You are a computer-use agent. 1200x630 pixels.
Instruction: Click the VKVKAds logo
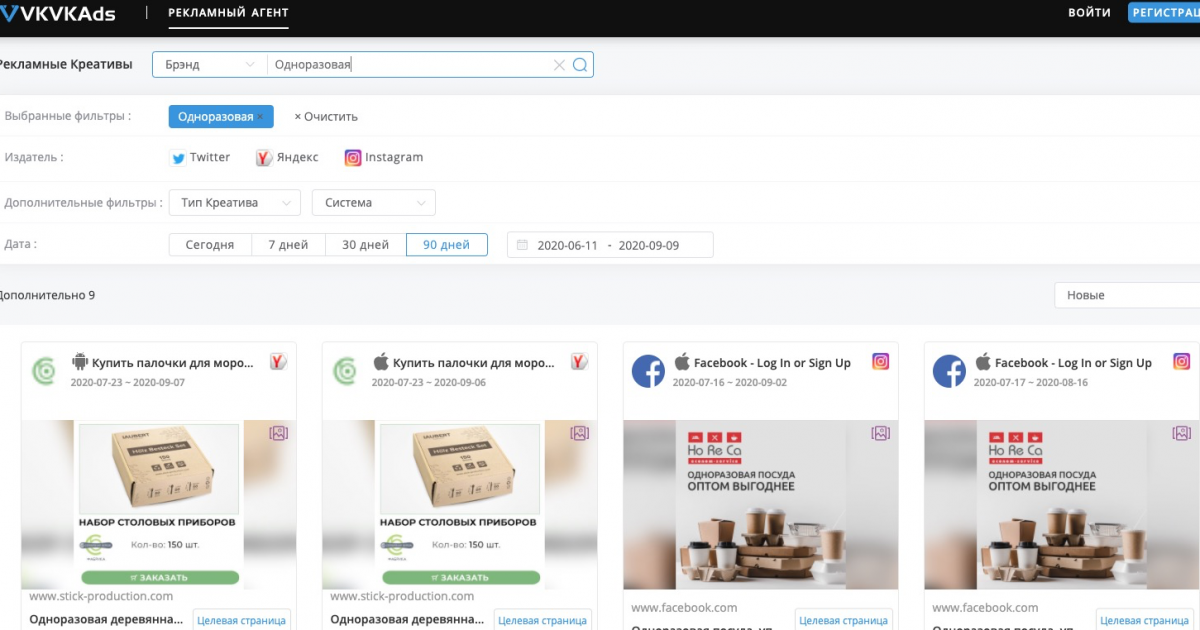pyautogui.click(x=58, y=13)
